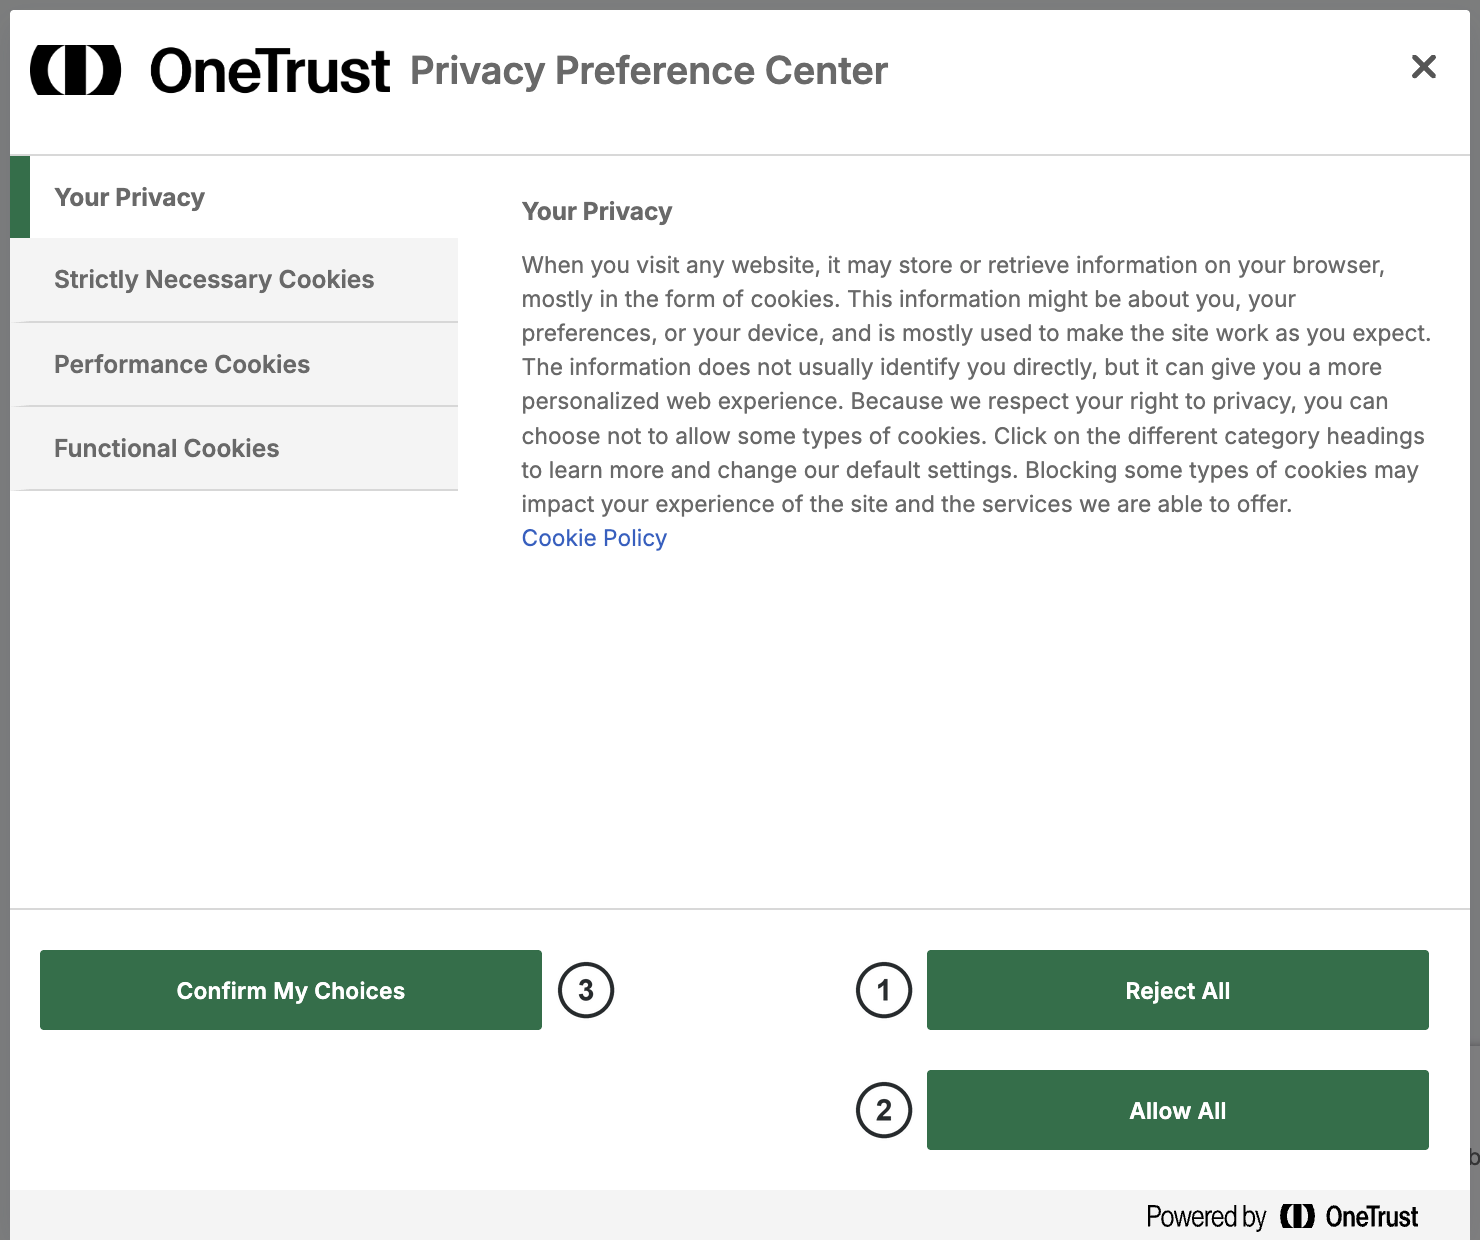
Task: Show the Functional Cookies section
Action: 234,448
